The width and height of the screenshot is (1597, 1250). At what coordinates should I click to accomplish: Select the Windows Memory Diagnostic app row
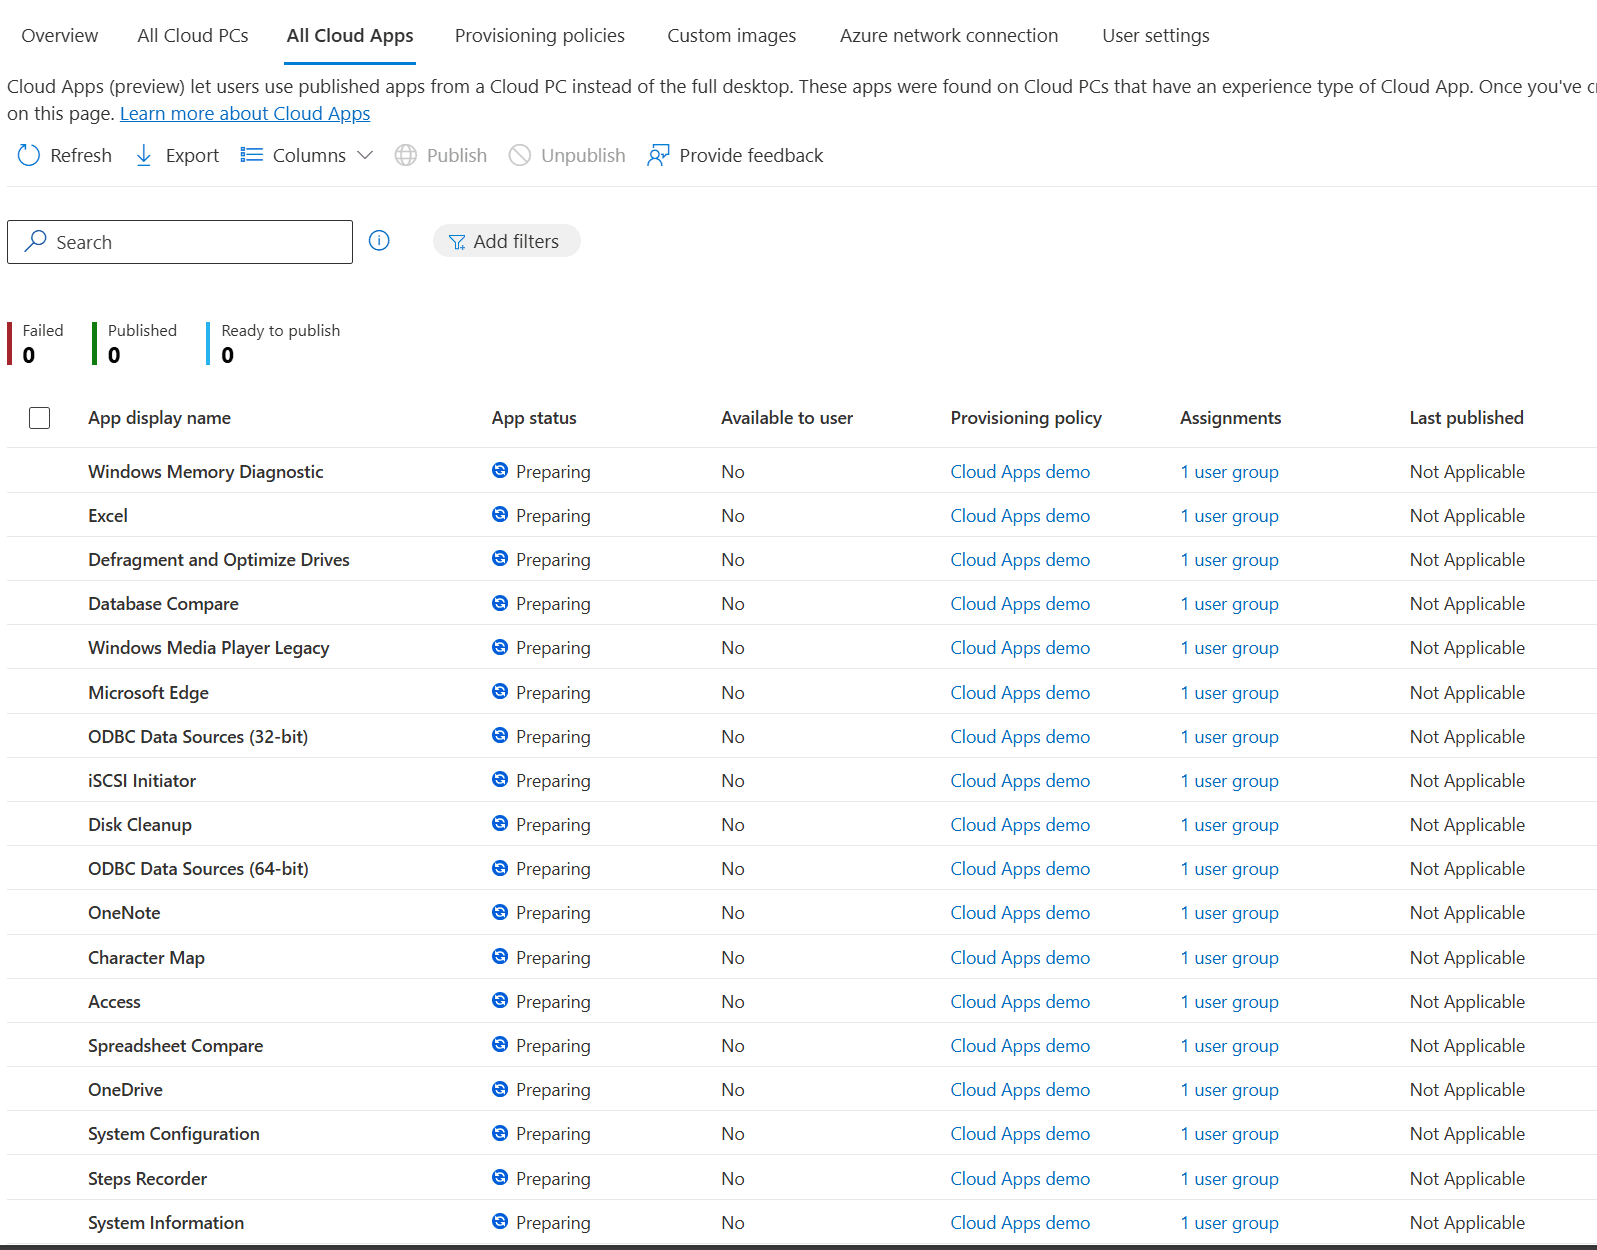pos(205,472)
